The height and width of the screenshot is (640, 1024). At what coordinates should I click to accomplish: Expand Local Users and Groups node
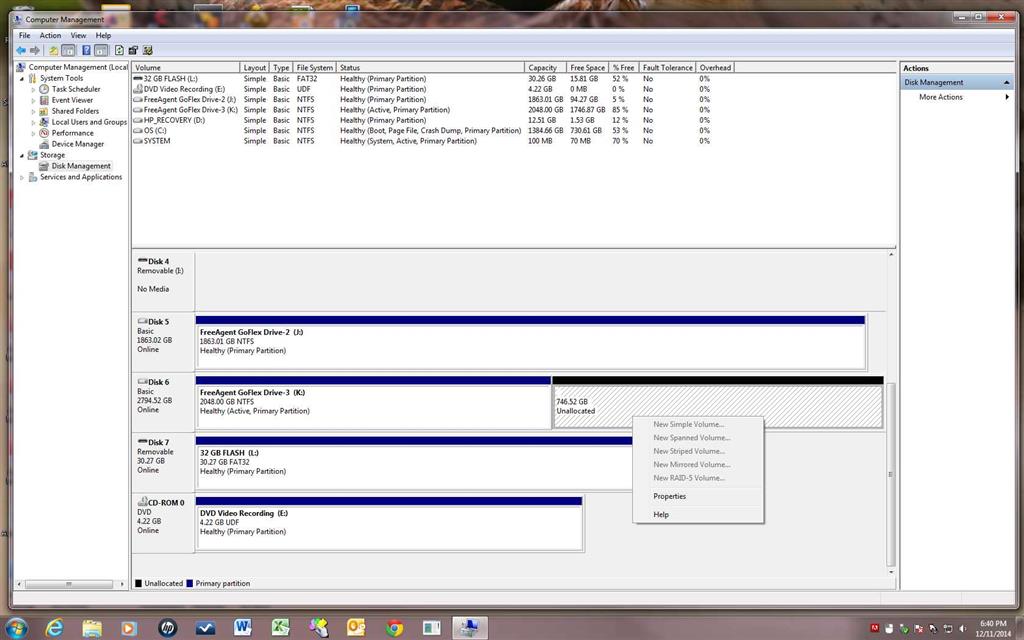click(x=33, y=122)
